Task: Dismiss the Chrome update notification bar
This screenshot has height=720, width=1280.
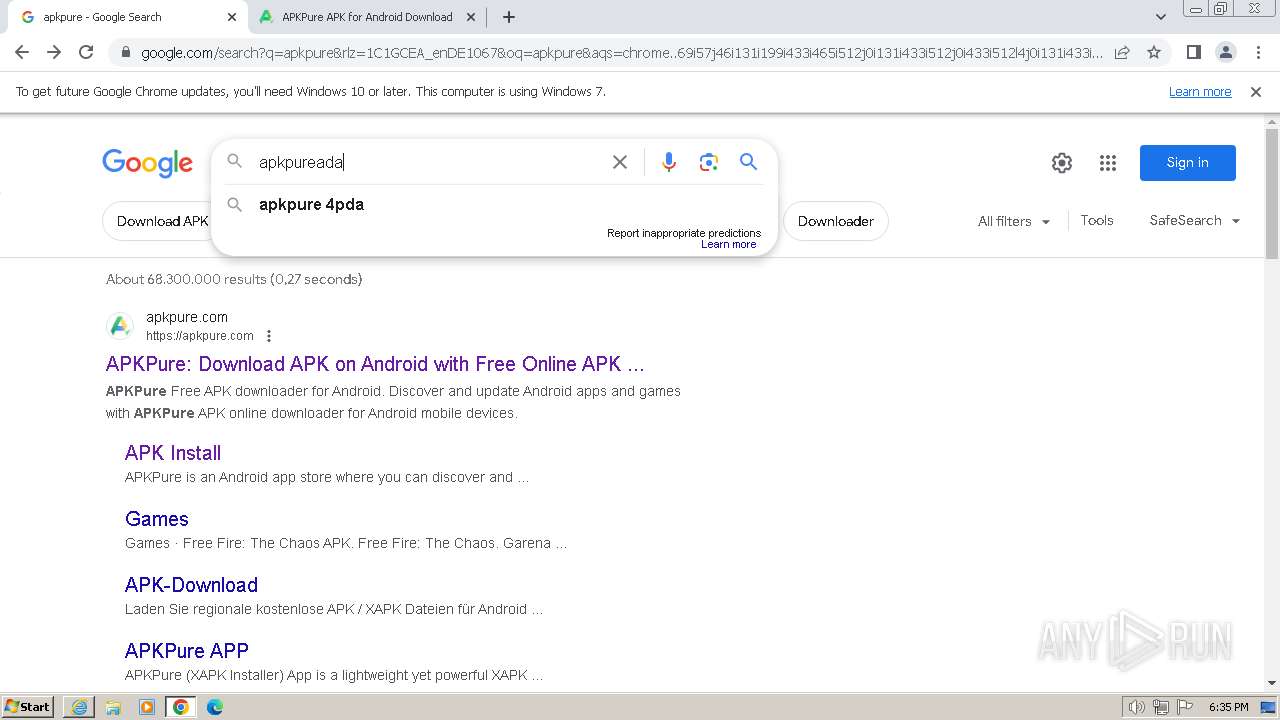Action: point(1256,91)
